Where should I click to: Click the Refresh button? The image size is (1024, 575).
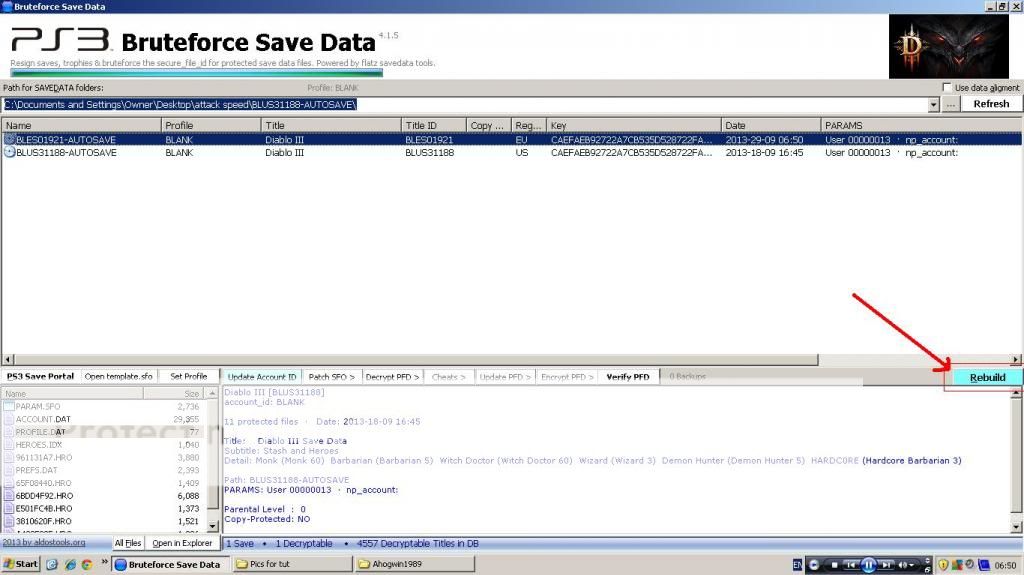[991, 104]
